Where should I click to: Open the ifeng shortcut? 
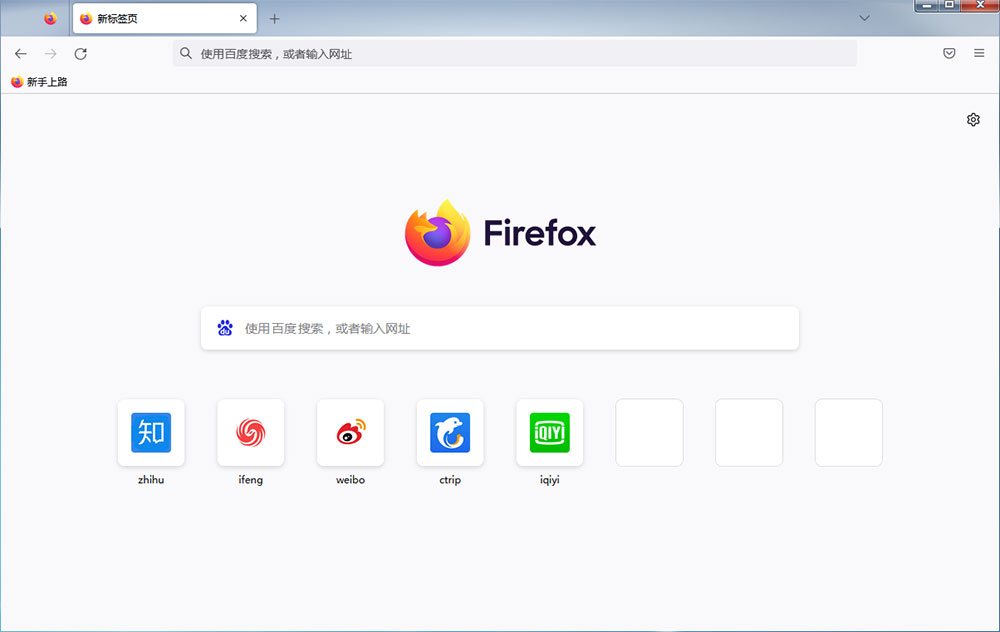click(x=250, y=433)
